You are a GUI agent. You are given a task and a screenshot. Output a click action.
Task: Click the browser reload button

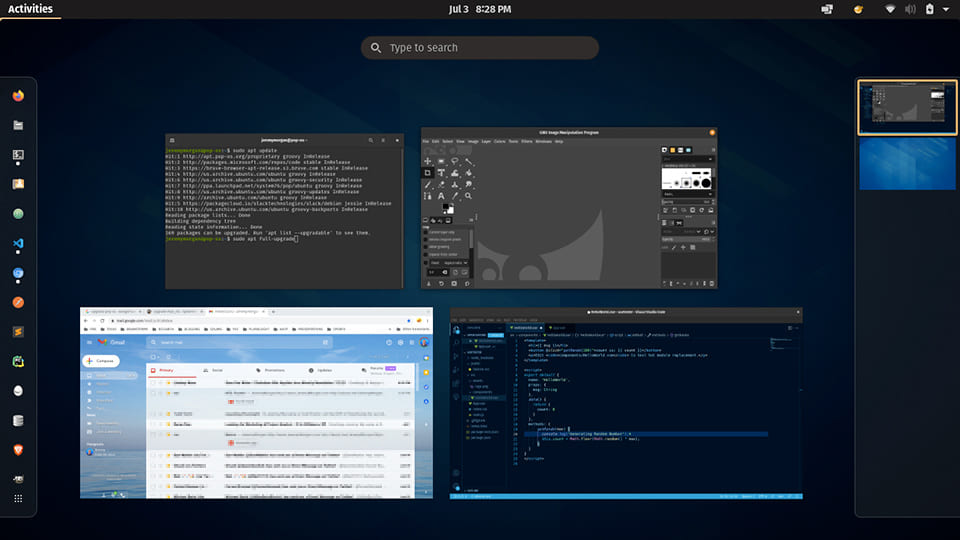coord(102,320)
